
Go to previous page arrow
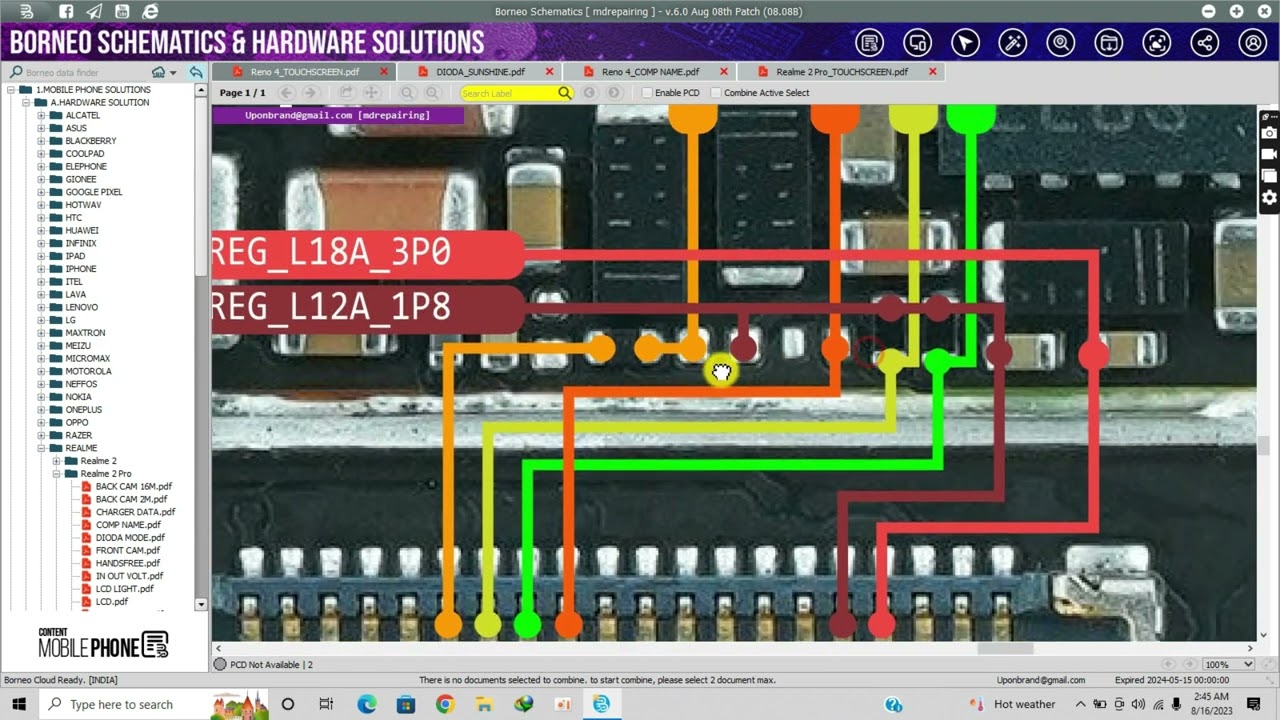point(286,93)
